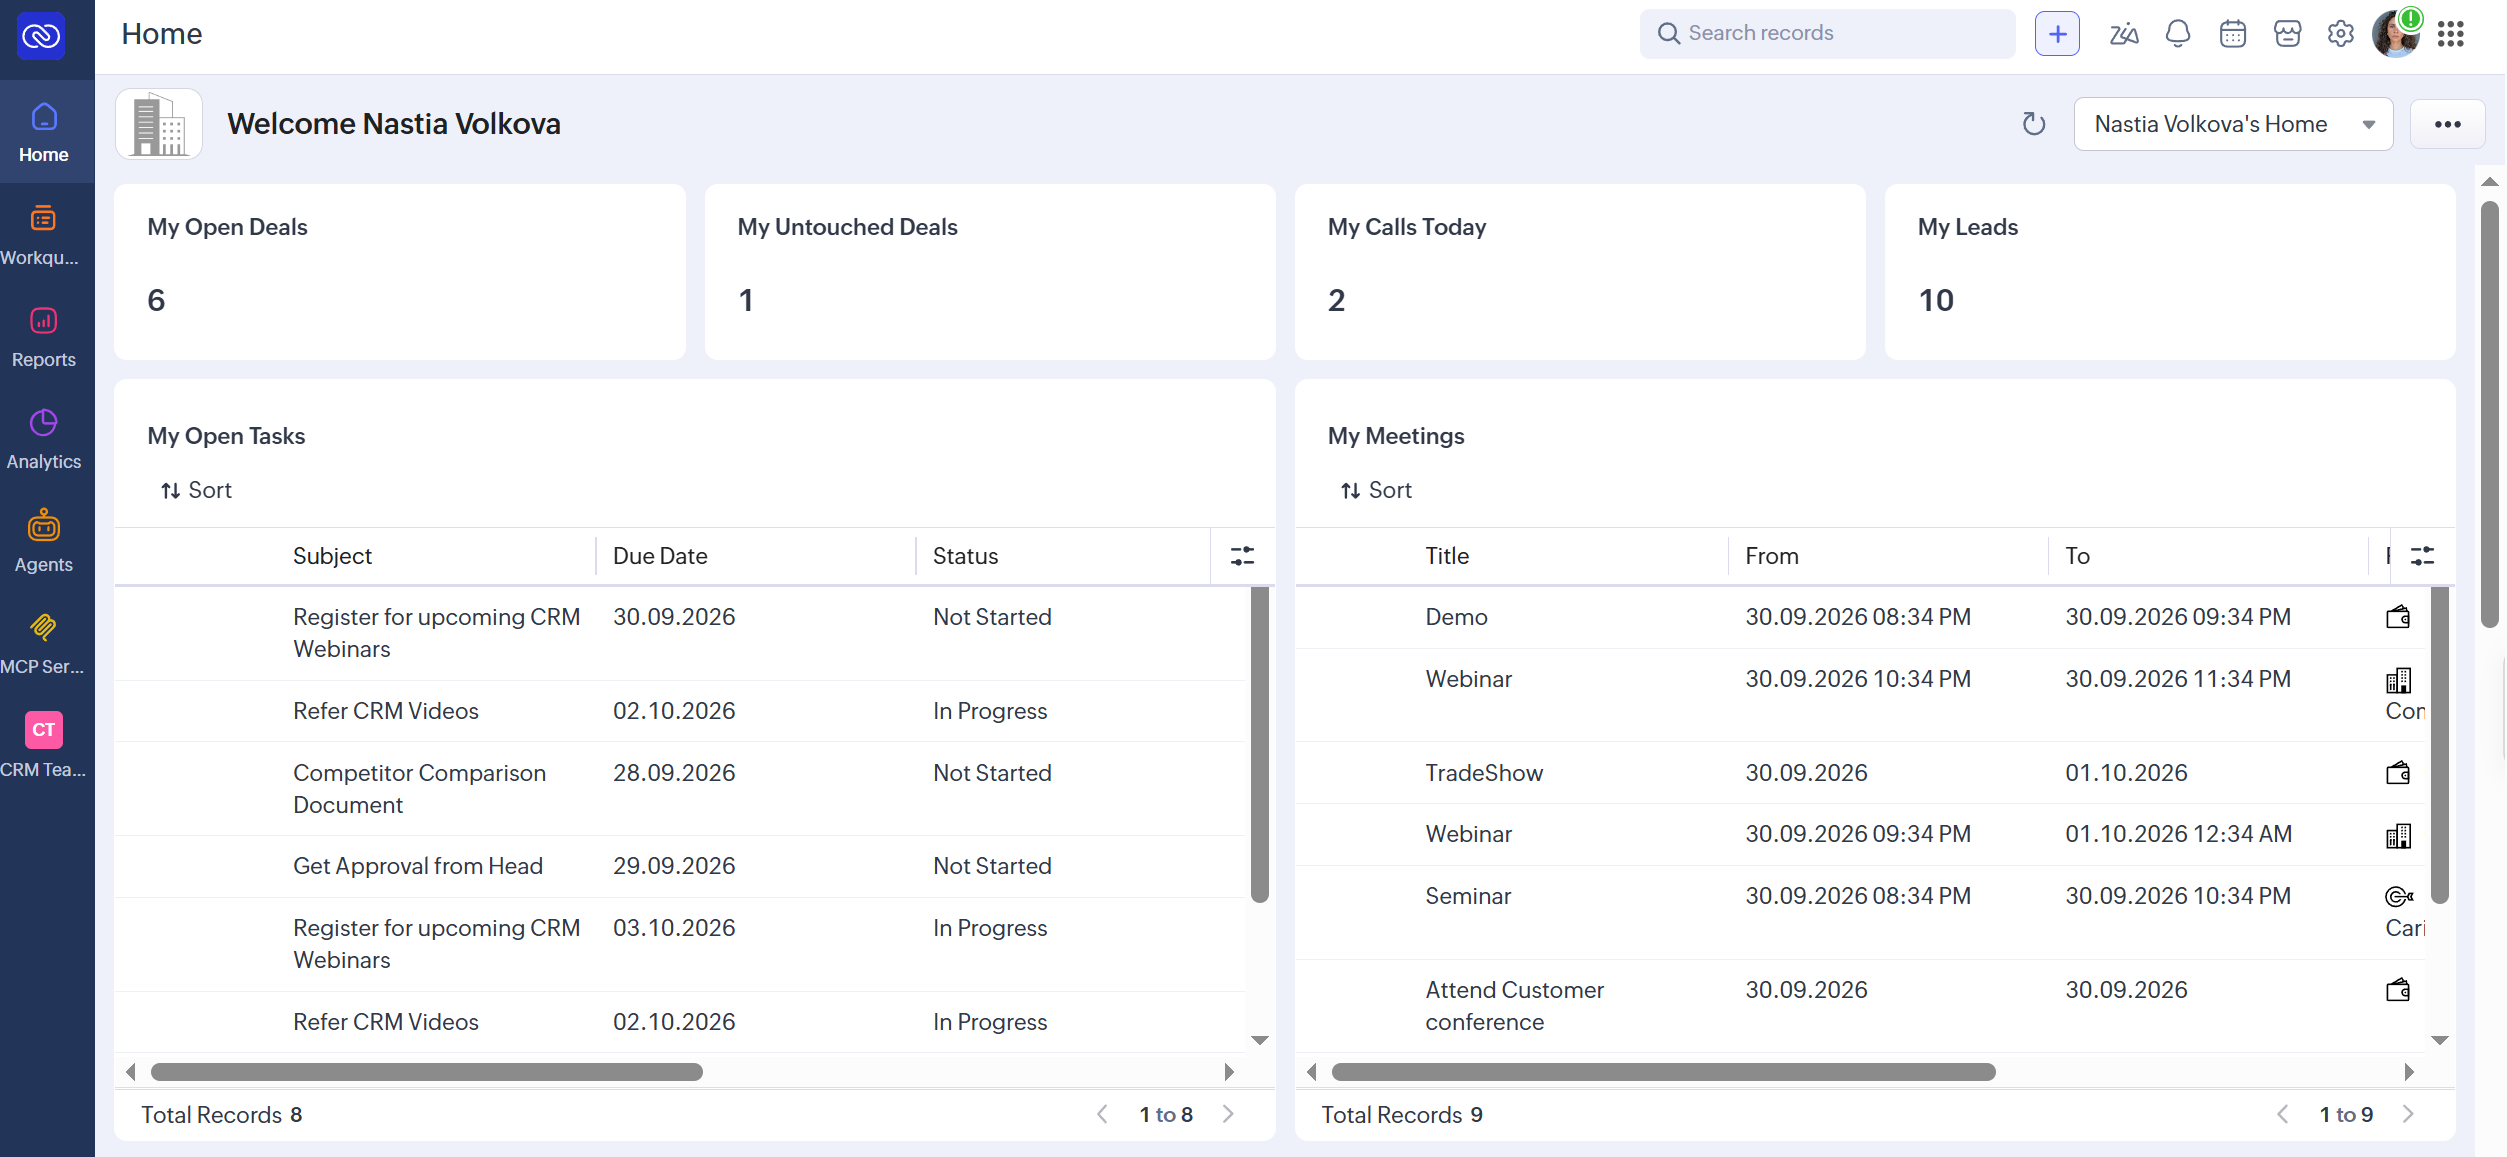Open the more options ellipsis button
This screenshot has width=2507, height=1157.
(x=2448, y=124)
